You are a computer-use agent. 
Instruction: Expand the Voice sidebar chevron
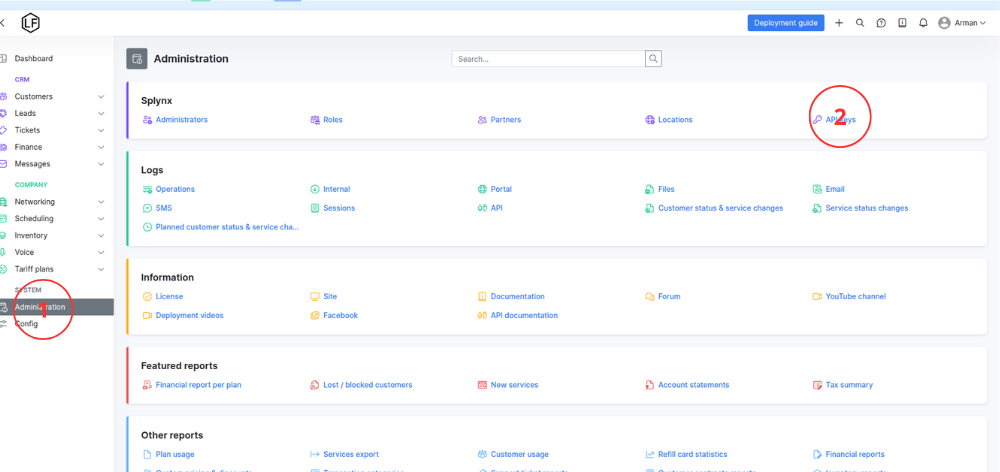(101, 253)
